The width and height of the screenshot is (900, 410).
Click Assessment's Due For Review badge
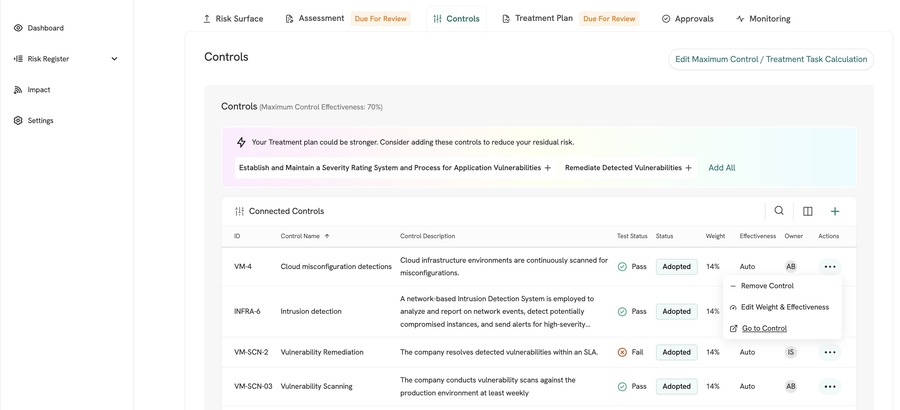(x=381, y=19)
